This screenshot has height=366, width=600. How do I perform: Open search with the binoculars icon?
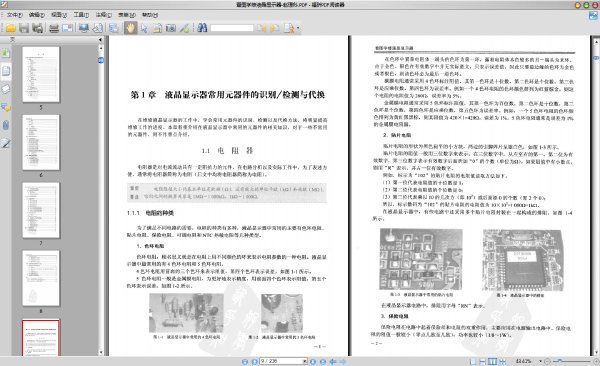click(x=202, y=28)
